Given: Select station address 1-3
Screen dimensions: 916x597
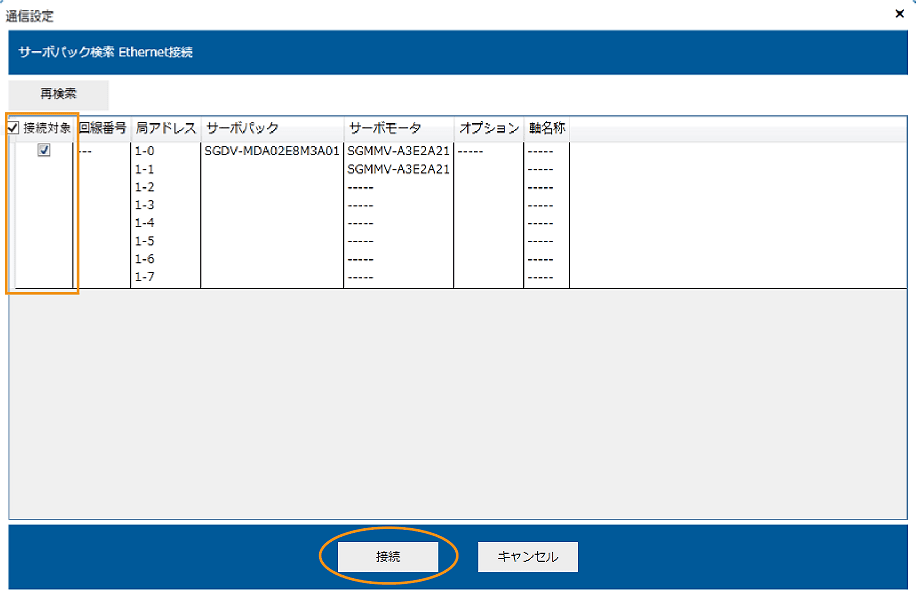Looking at the screenshot, I should [145, 205].
